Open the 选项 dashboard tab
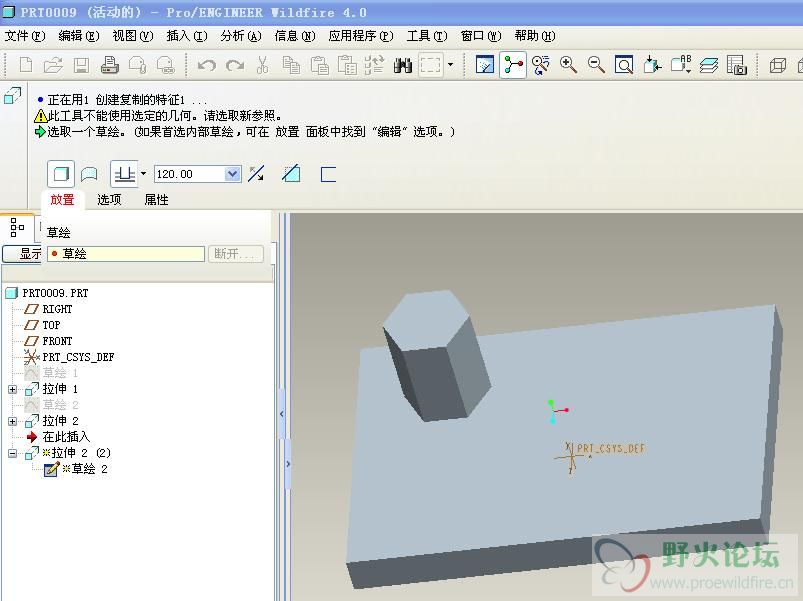 pyautogui.click(x=110, y=200)
